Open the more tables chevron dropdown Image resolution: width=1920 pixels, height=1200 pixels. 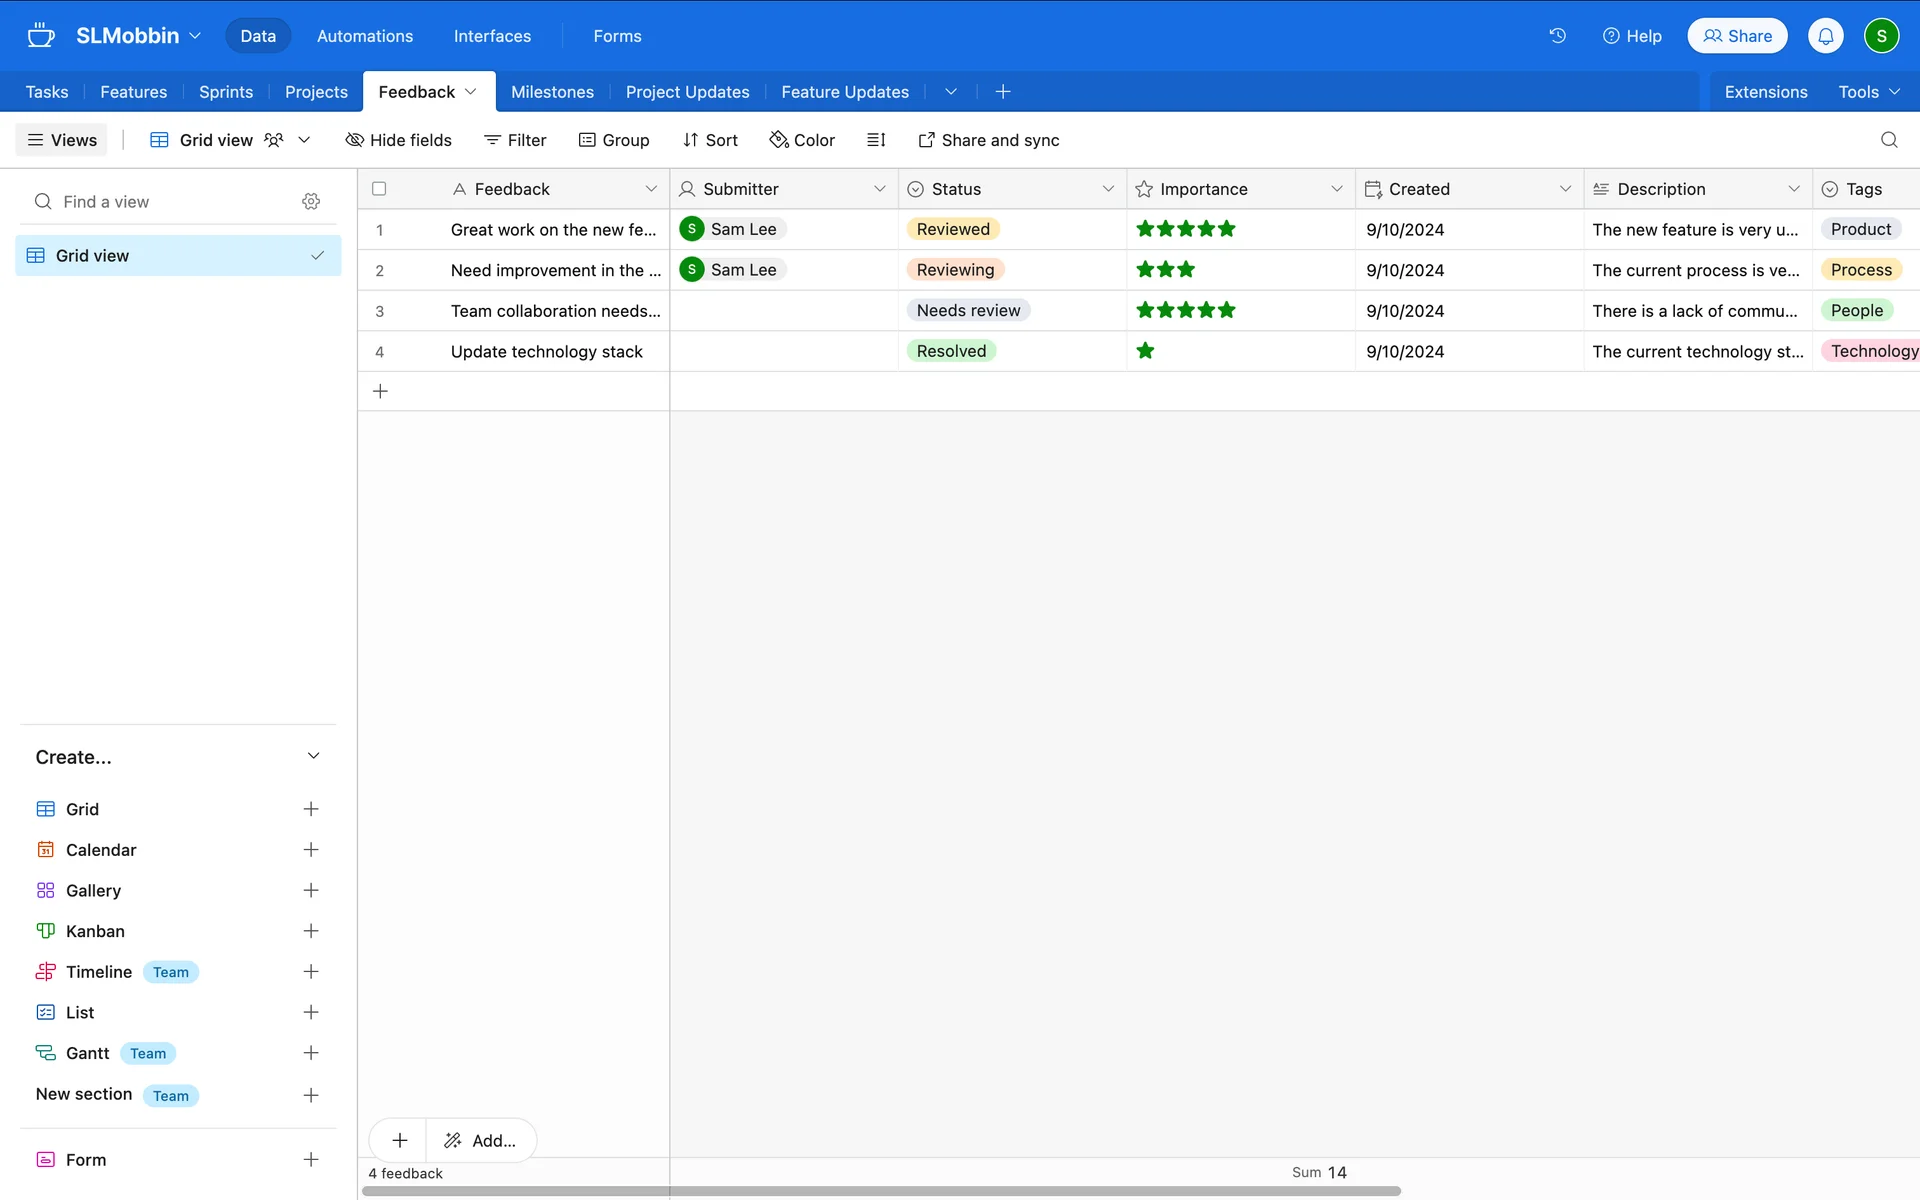[951, 92]
